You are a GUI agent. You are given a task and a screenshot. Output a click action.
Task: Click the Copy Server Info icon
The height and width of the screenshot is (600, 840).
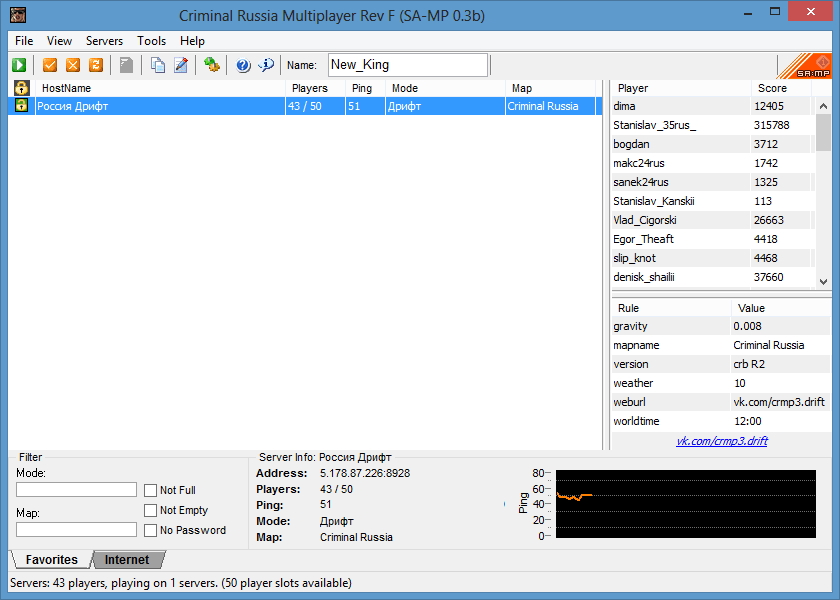tap(158, 65)
